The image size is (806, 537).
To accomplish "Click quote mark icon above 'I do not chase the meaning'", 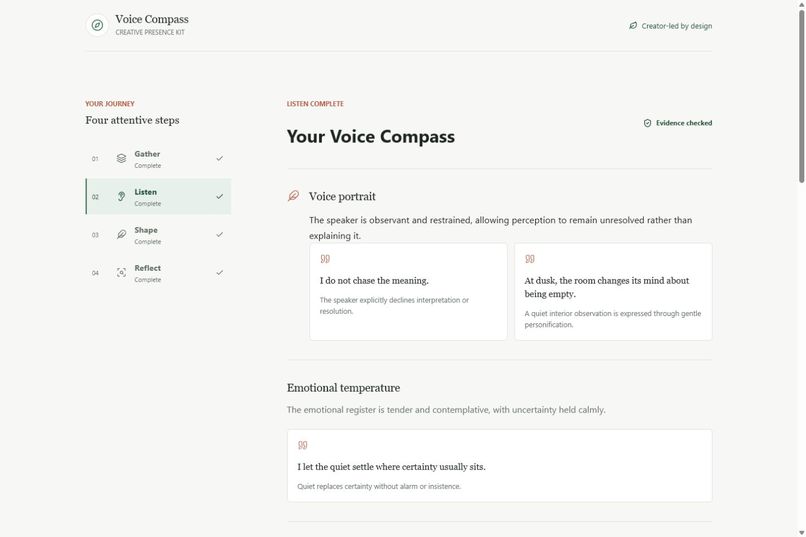I will point(325,258).
